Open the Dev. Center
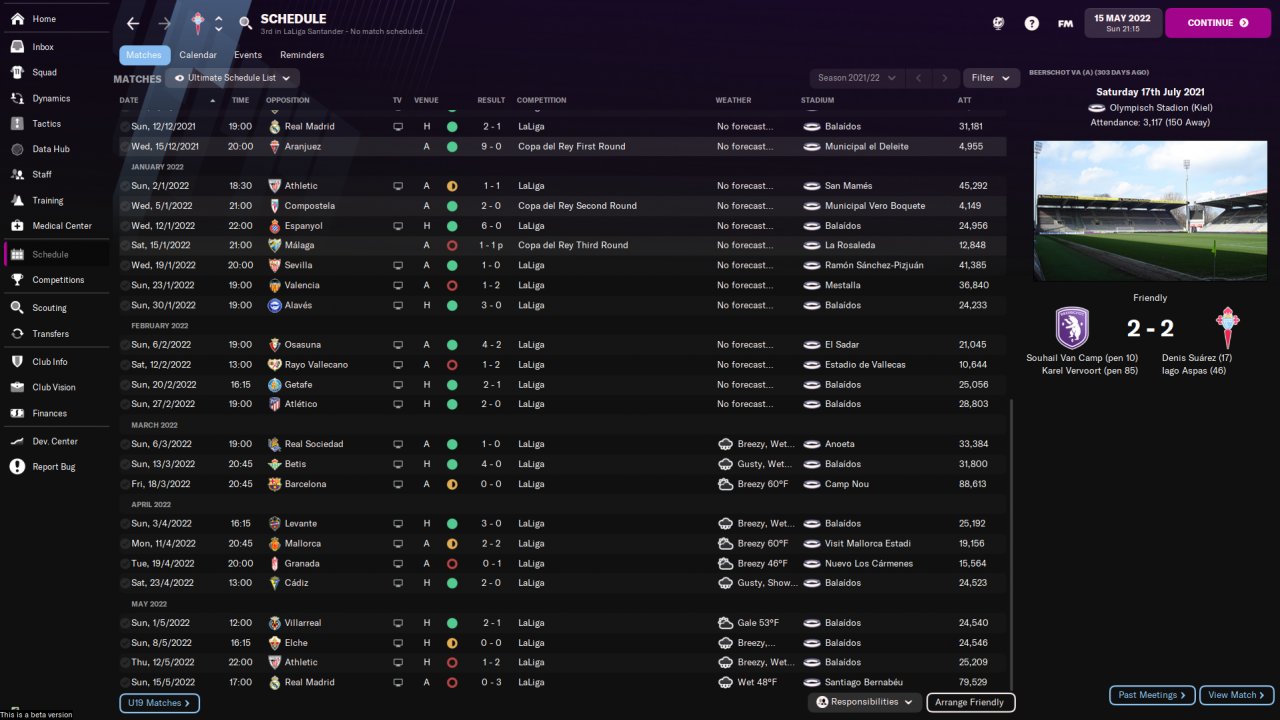This screenshot has height=720, width=1280. click(x=56, y=441)
